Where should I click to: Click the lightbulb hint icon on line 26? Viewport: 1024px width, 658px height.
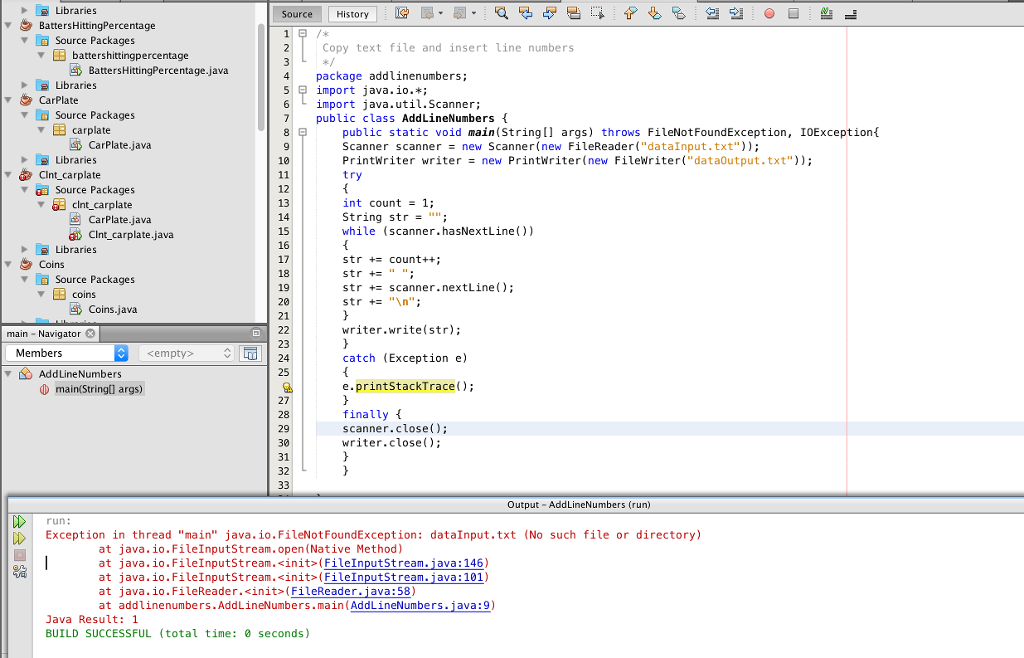287,386
